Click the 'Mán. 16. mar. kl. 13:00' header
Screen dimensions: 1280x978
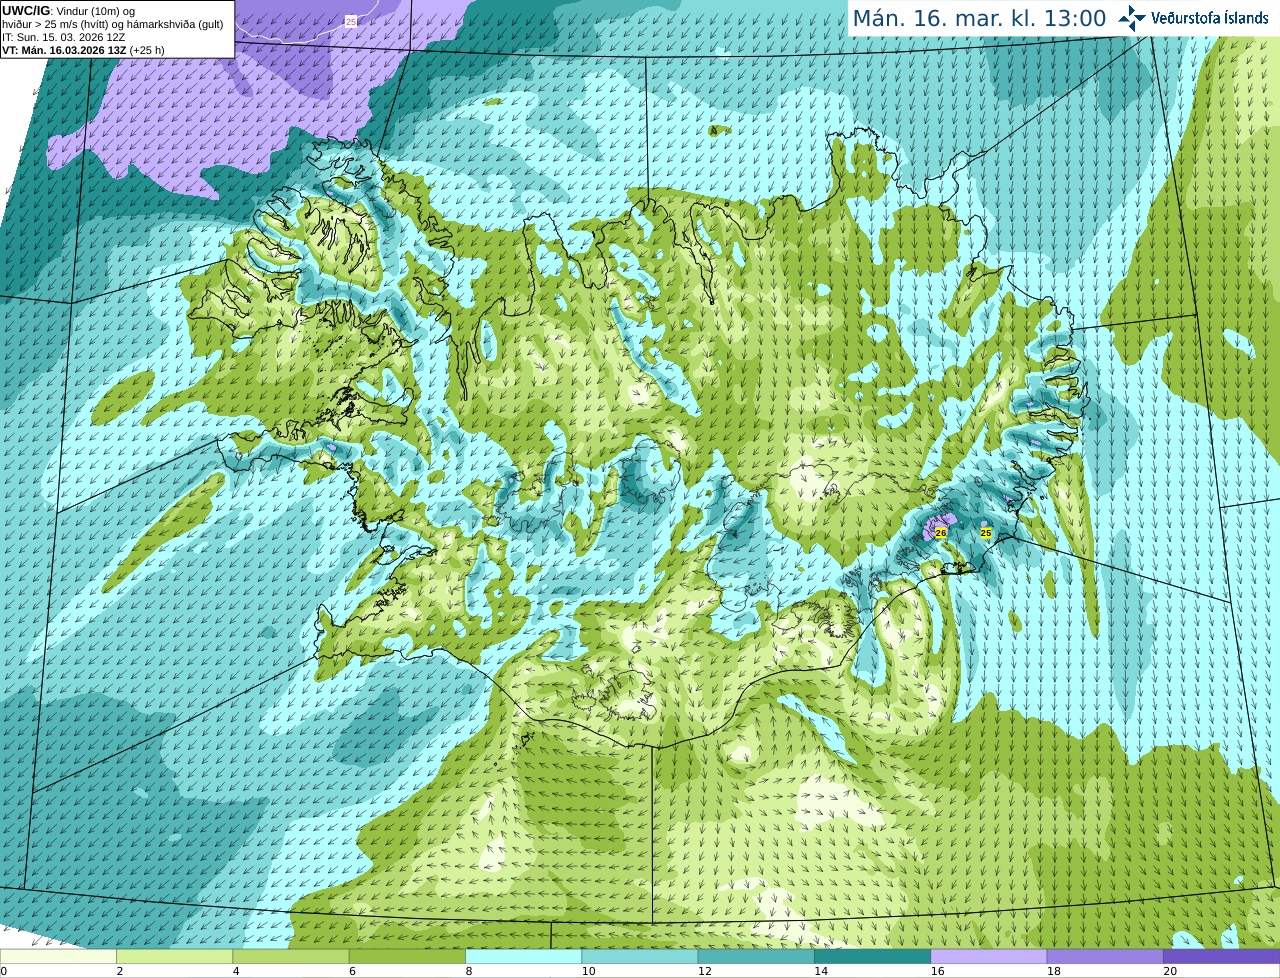pos(979,19)
